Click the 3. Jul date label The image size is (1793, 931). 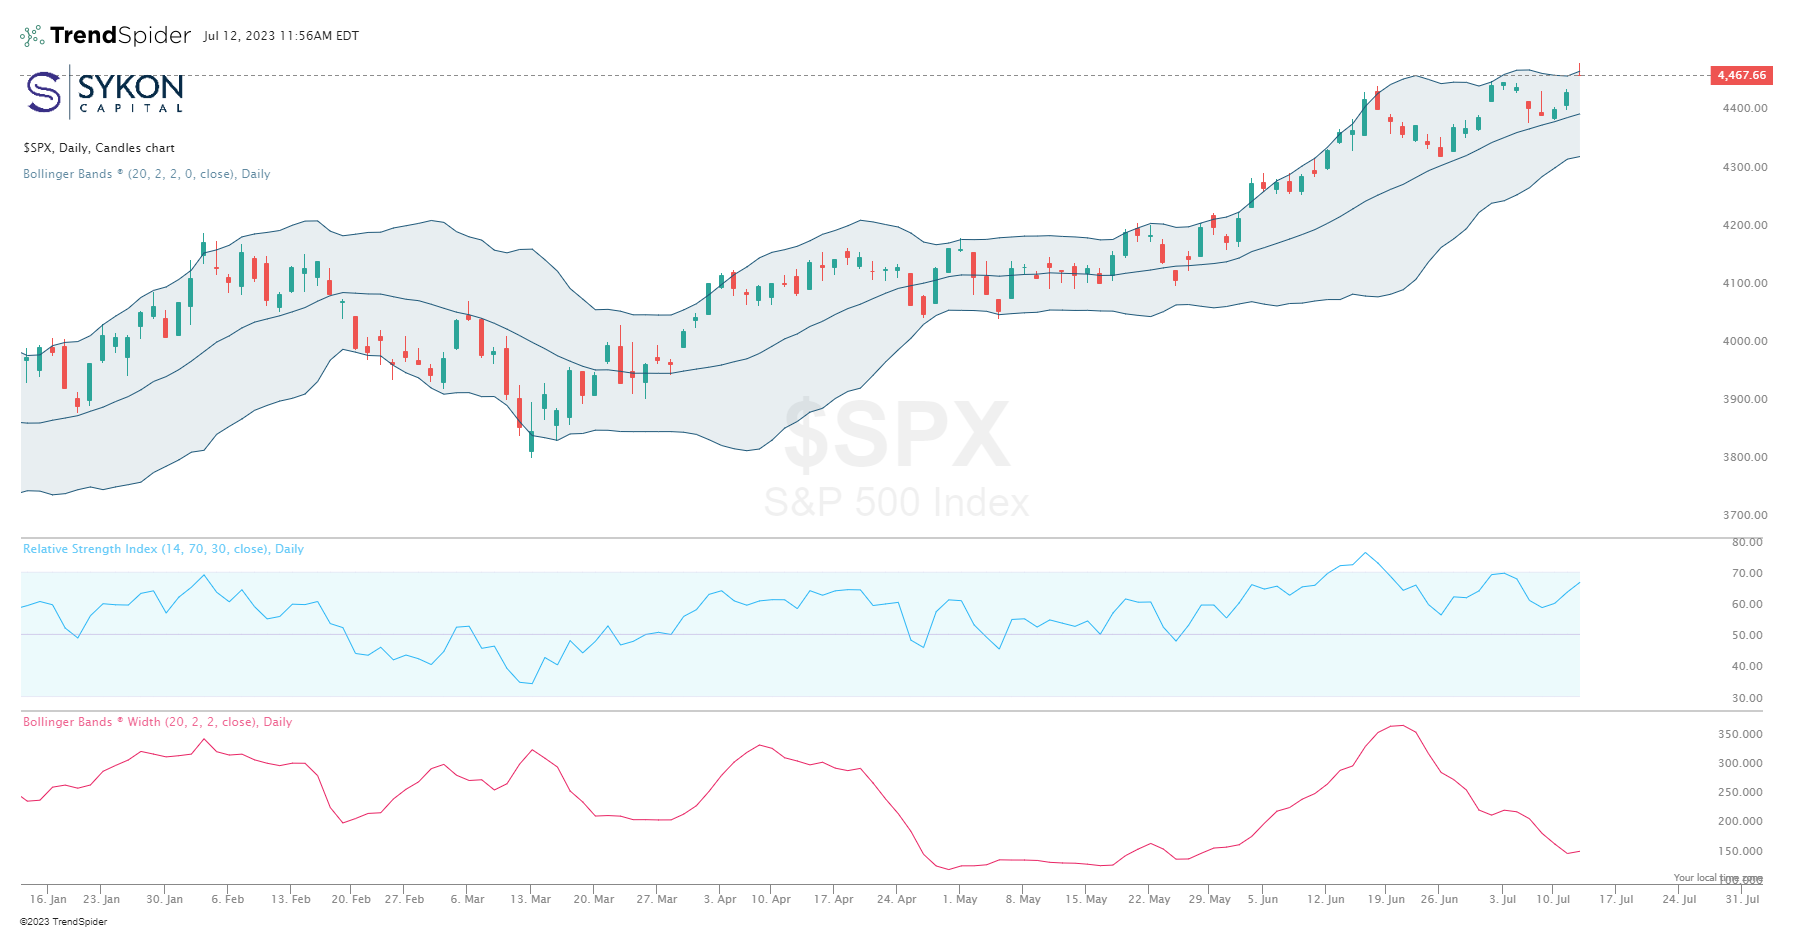[1502, 899]
